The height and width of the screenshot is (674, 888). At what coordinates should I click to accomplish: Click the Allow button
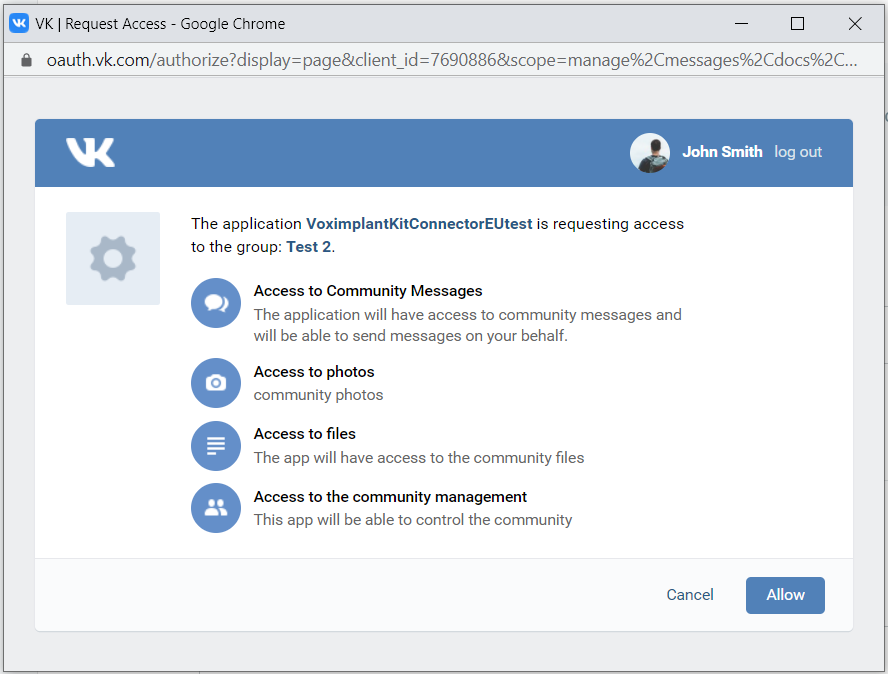point(785,595)
